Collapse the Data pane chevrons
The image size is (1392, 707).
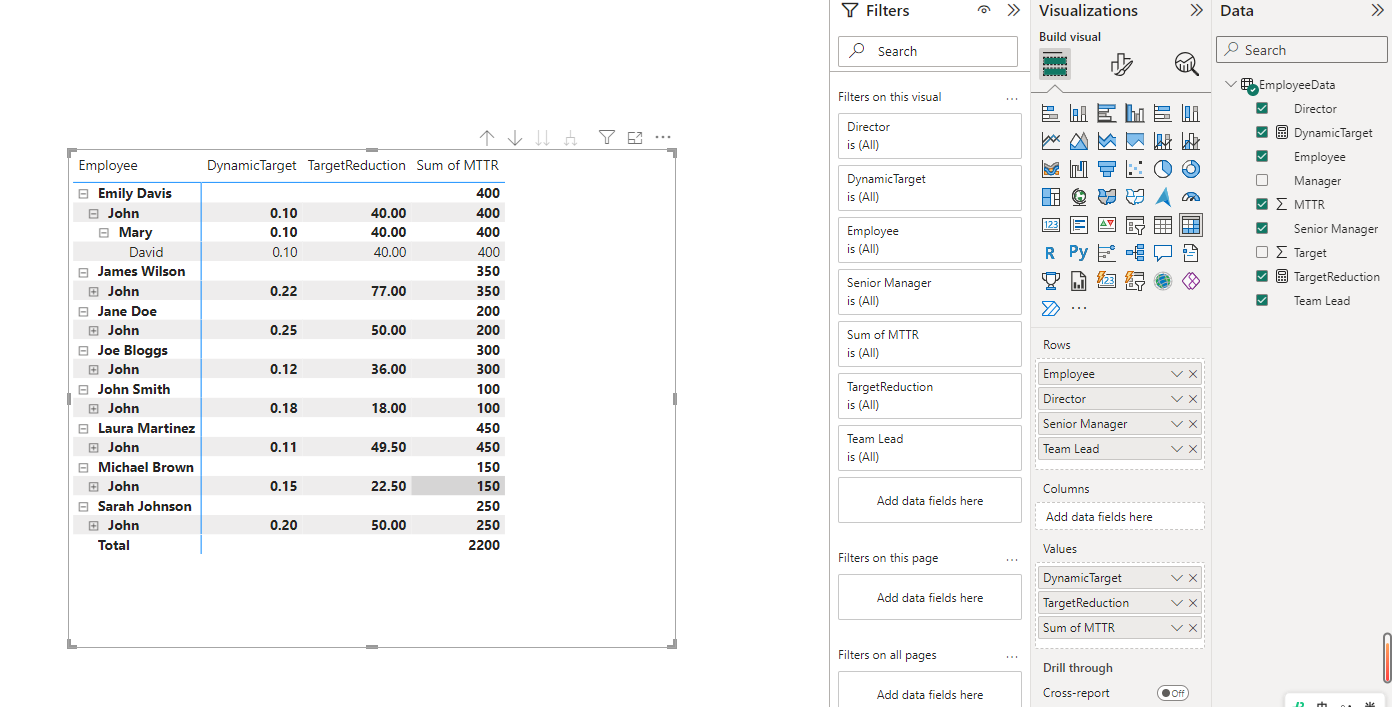tap(1377, 10)
